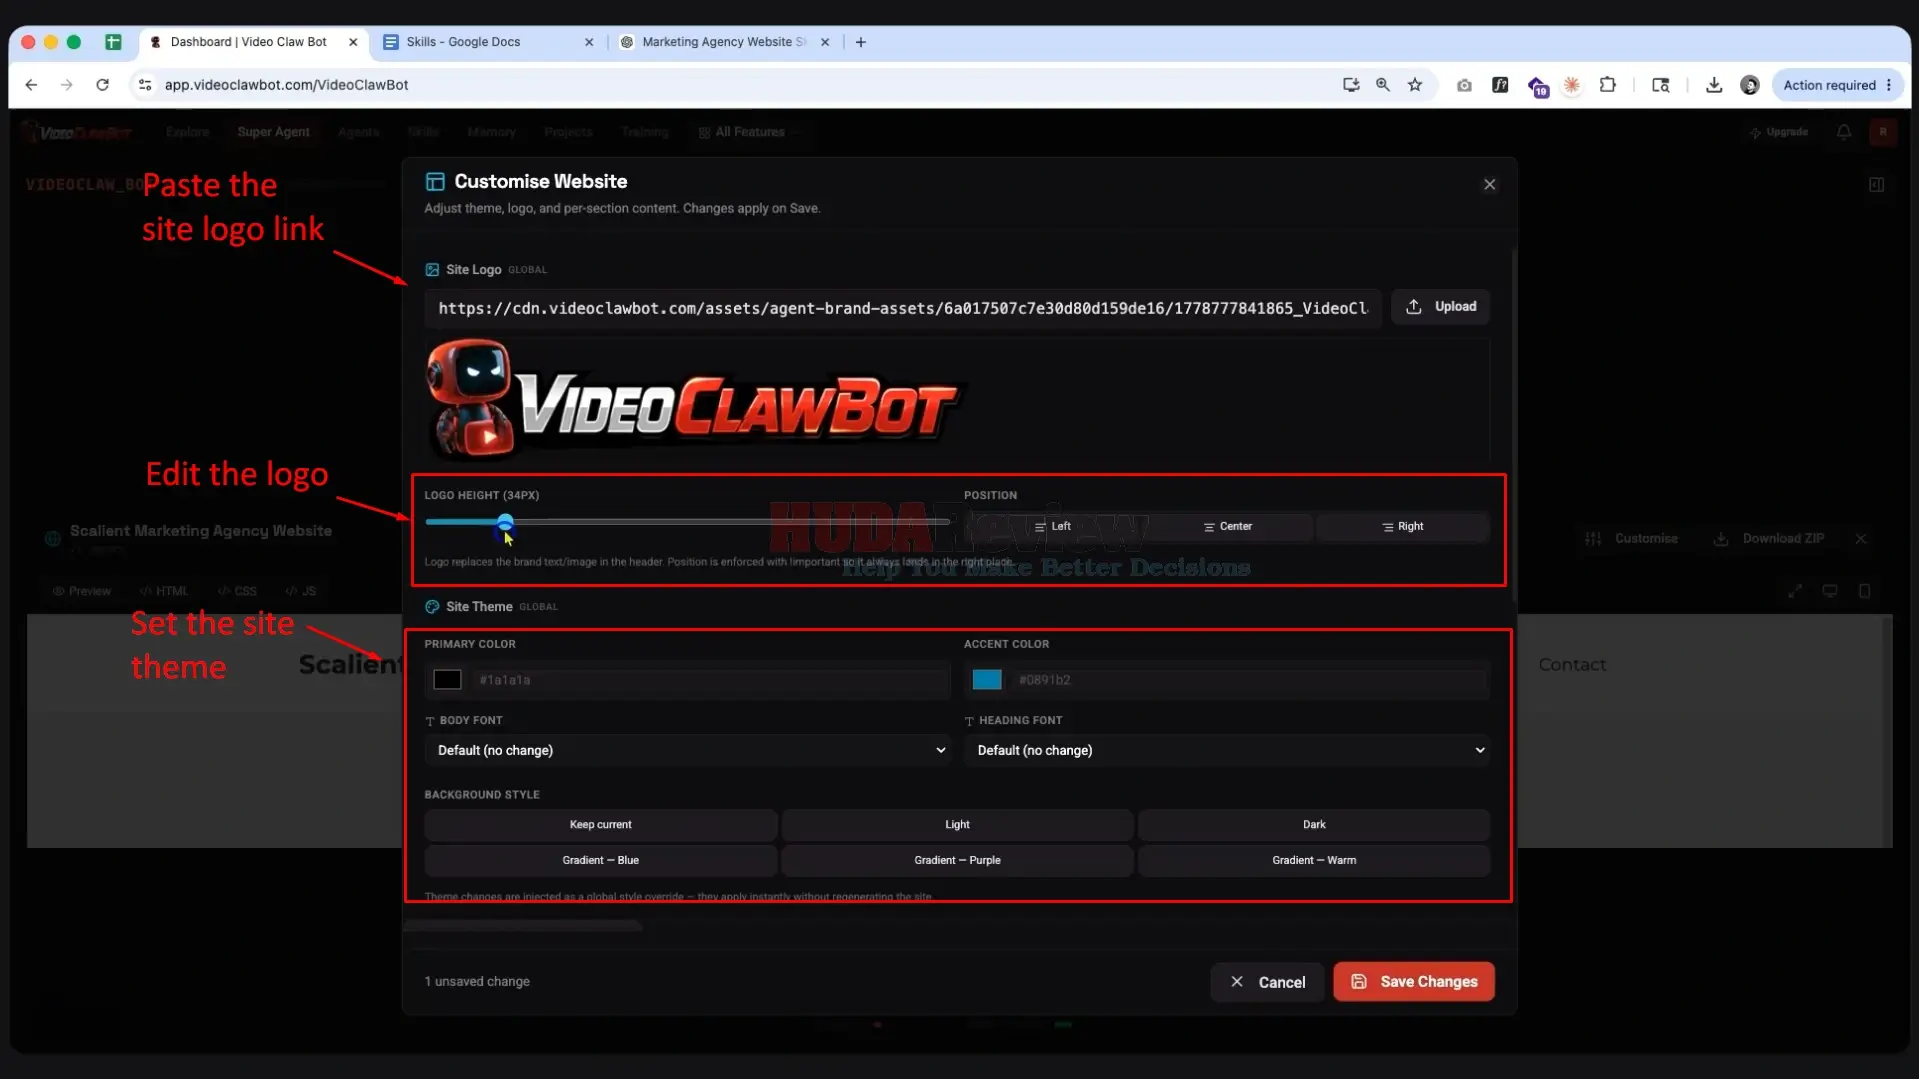Toggle the right sidebar panel icon
The width and height of the screenshot is (1919, 1079).
[1877, 185]
